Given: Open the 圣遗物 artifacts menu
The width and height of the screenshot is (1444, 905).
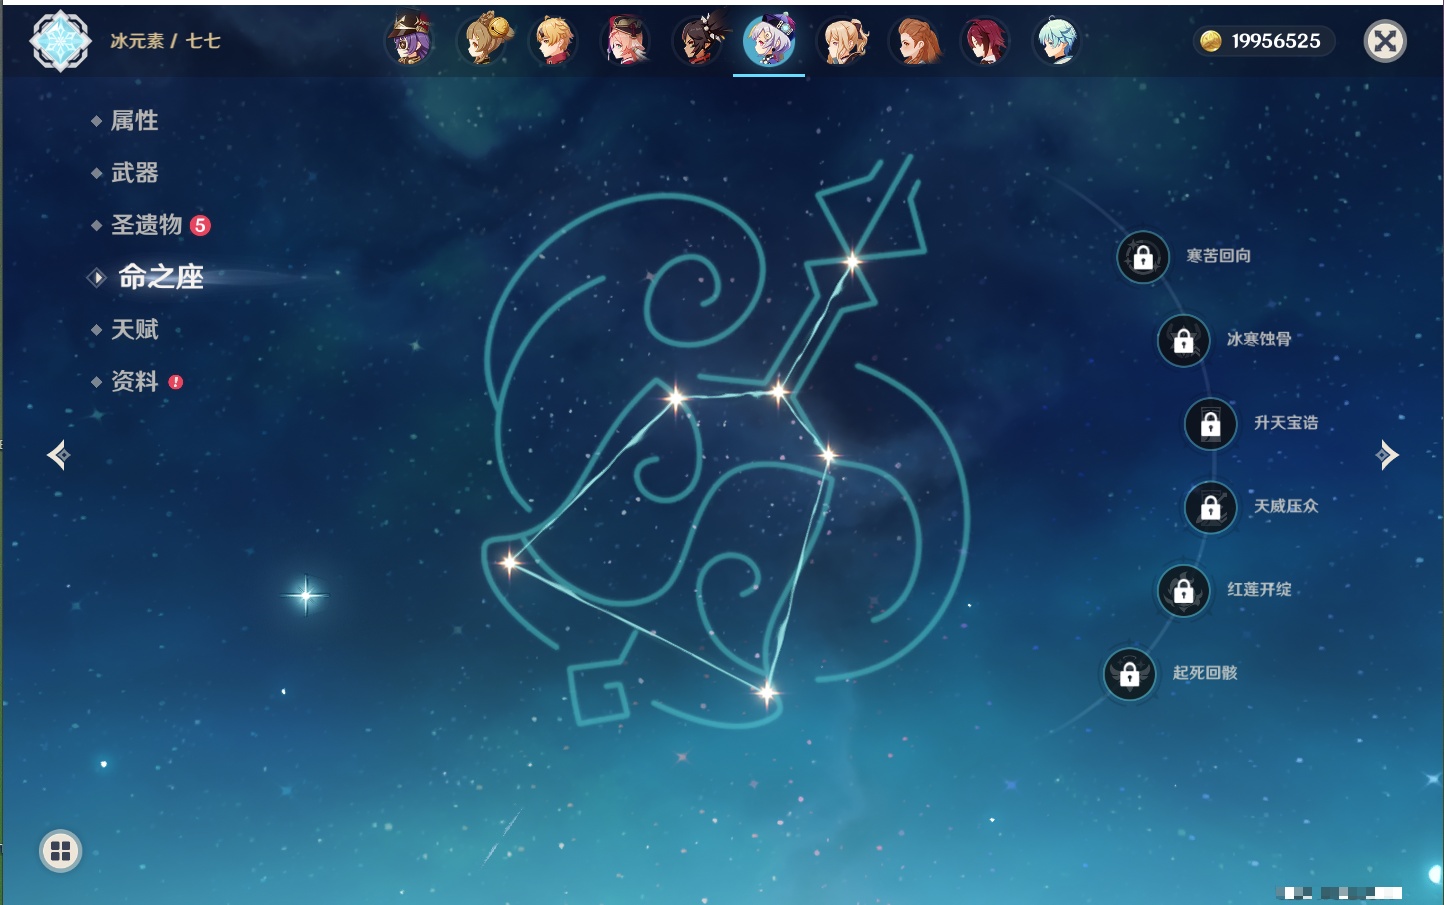Looking at the screenshot, I should pyautogui.click(x=146, y=225).
